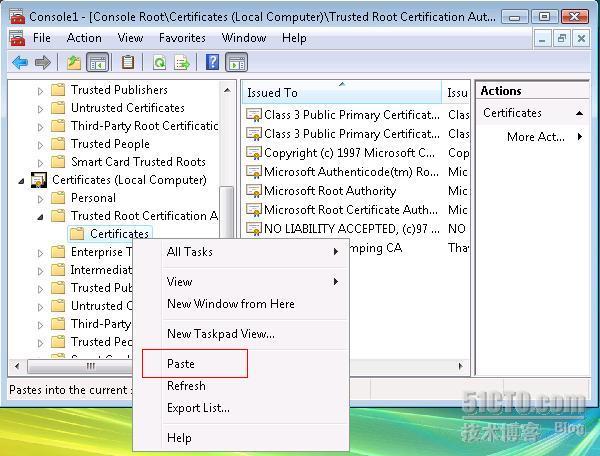Open the Action menu
This screenshot has width=600, height=456.
coord(84,38)
